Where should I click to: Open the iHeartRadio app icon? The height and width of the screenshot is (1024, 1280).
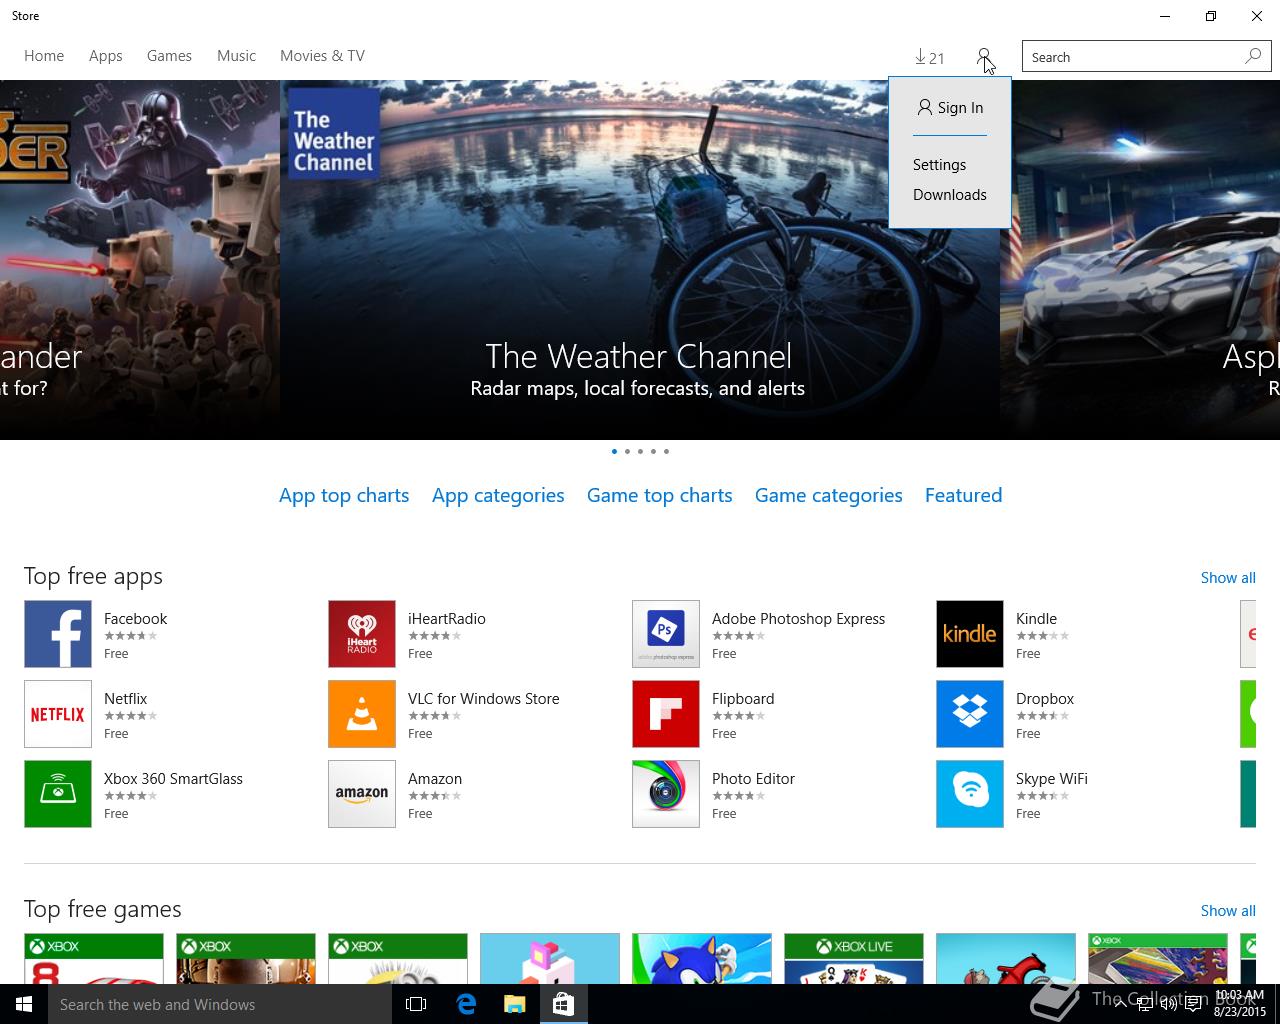(362, 634)
